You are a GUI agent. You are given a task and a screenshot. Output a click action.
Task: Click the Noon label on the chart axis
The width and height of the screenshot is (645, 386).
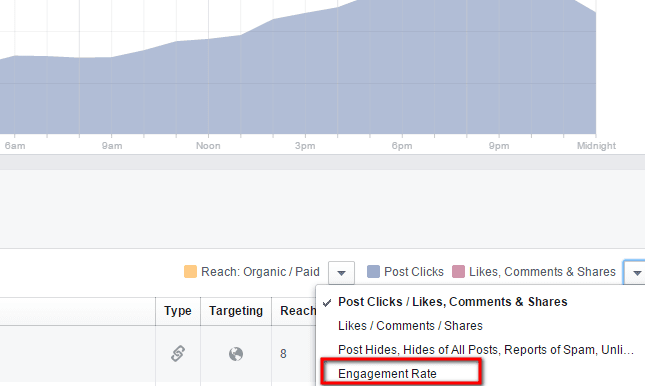pyautogui.click(x=208, y=146)
